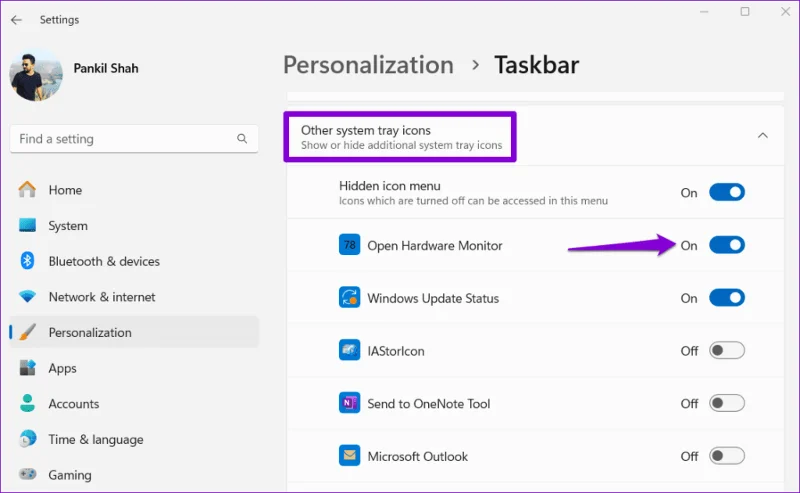Screen dimensions: 800x493
Task: Click Pankil Shah profile picture
Action: (x=36, y=75)
